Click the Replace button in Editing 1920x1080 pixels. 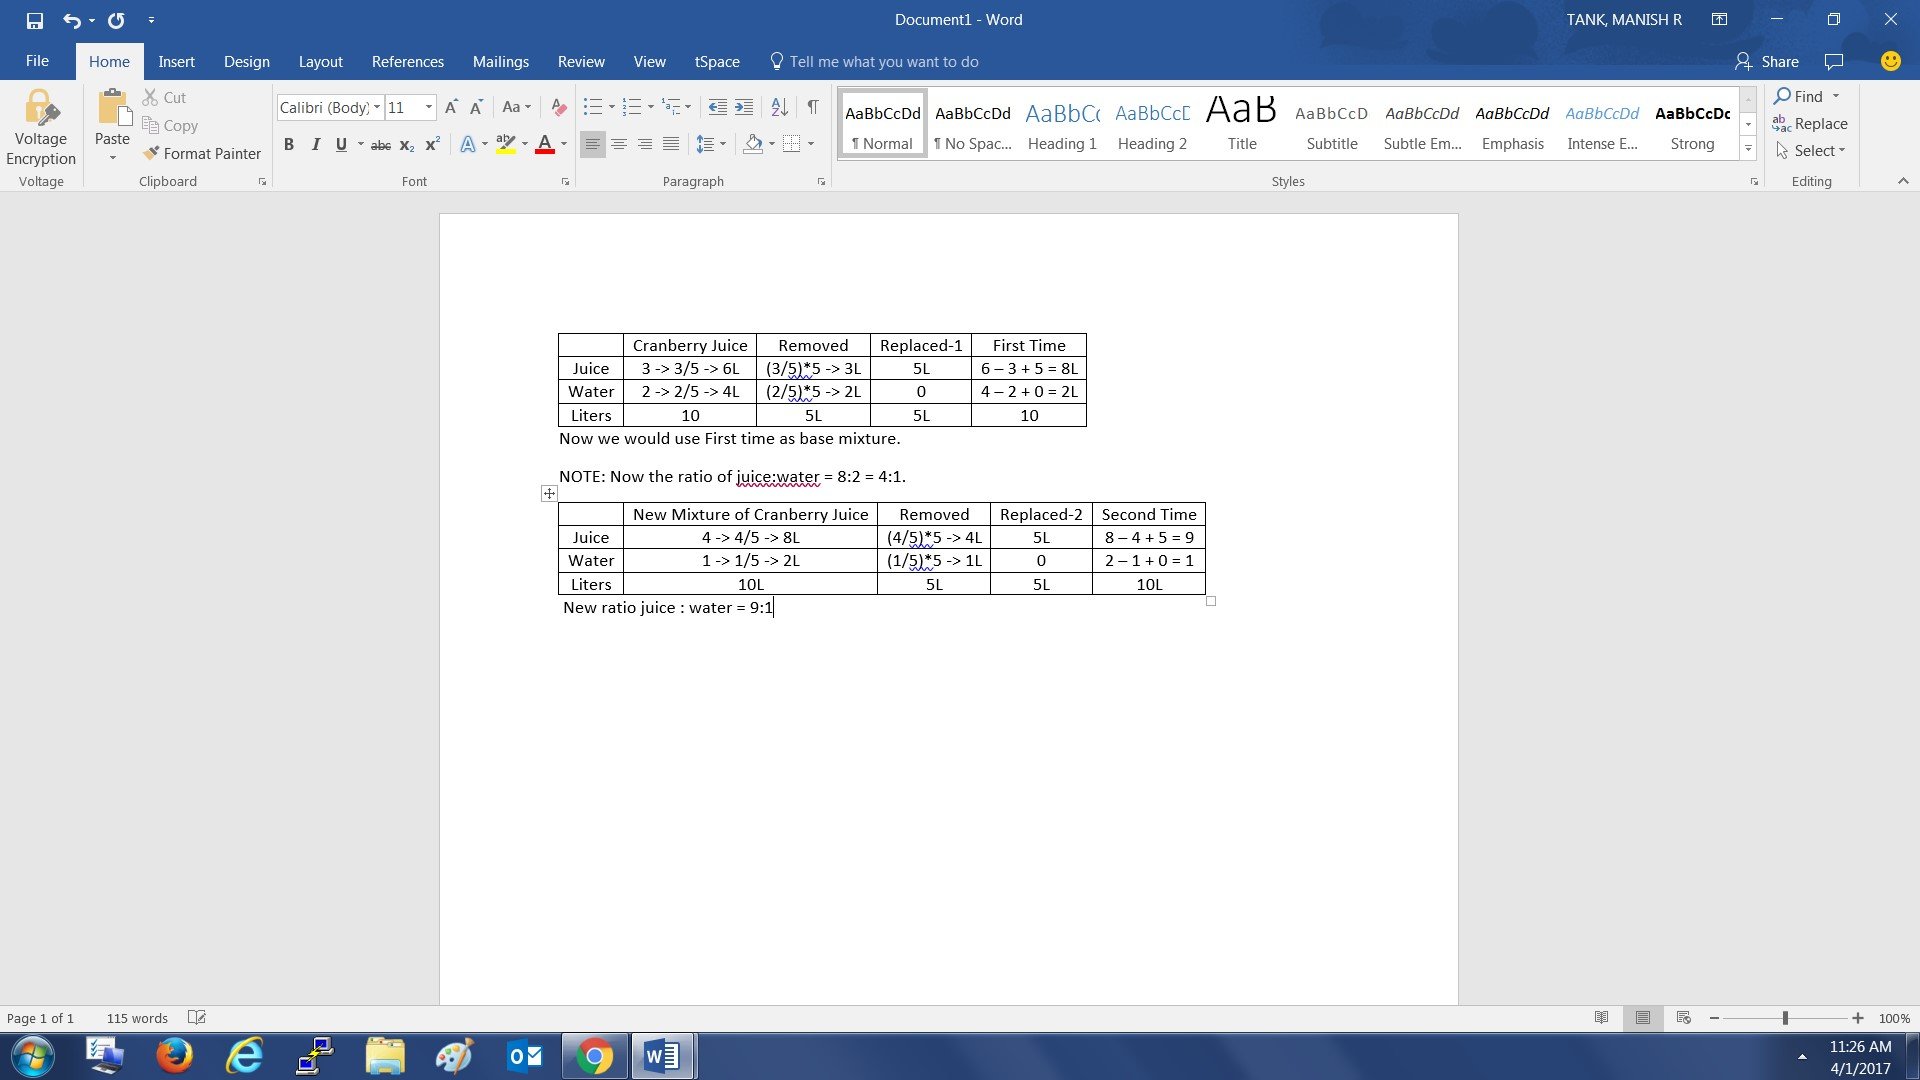1810,124
